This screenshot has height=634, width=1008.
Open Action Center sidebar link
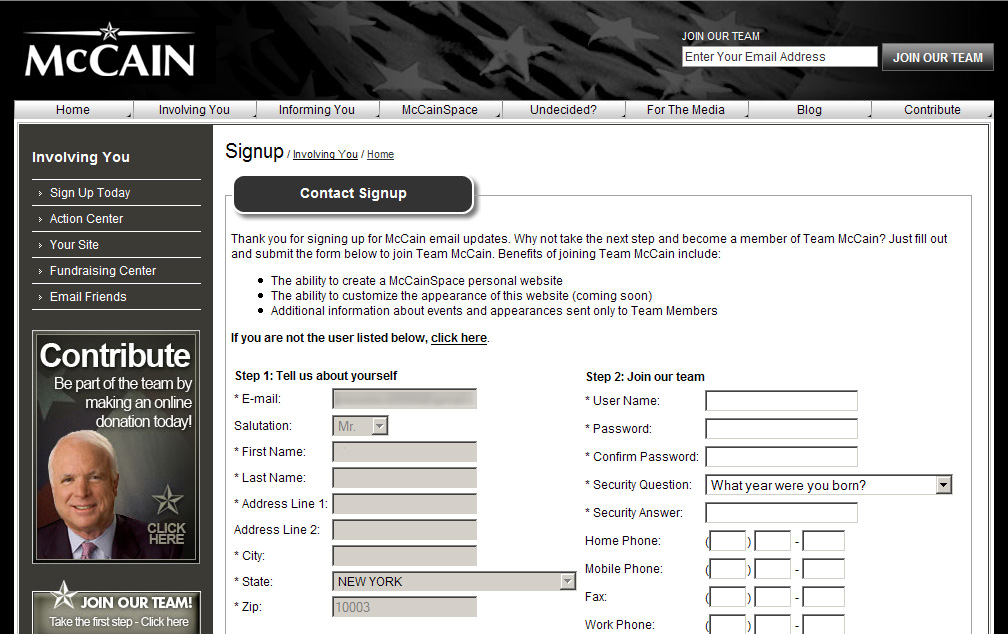[86, 219]
